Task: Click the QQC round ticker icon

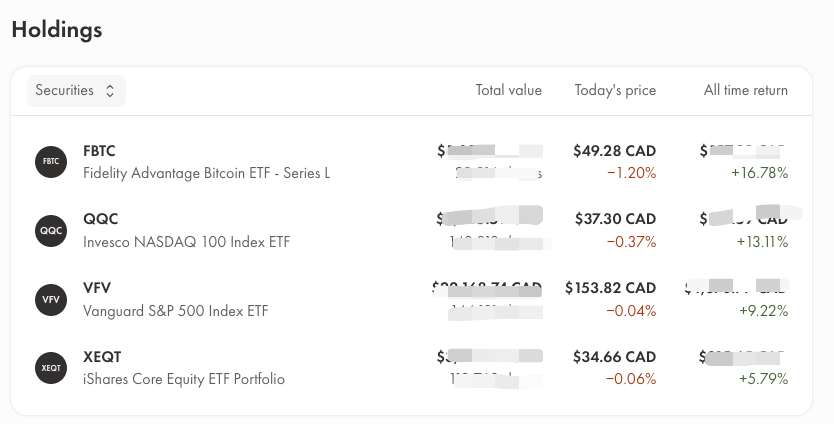Action: [x=51, y=230]
